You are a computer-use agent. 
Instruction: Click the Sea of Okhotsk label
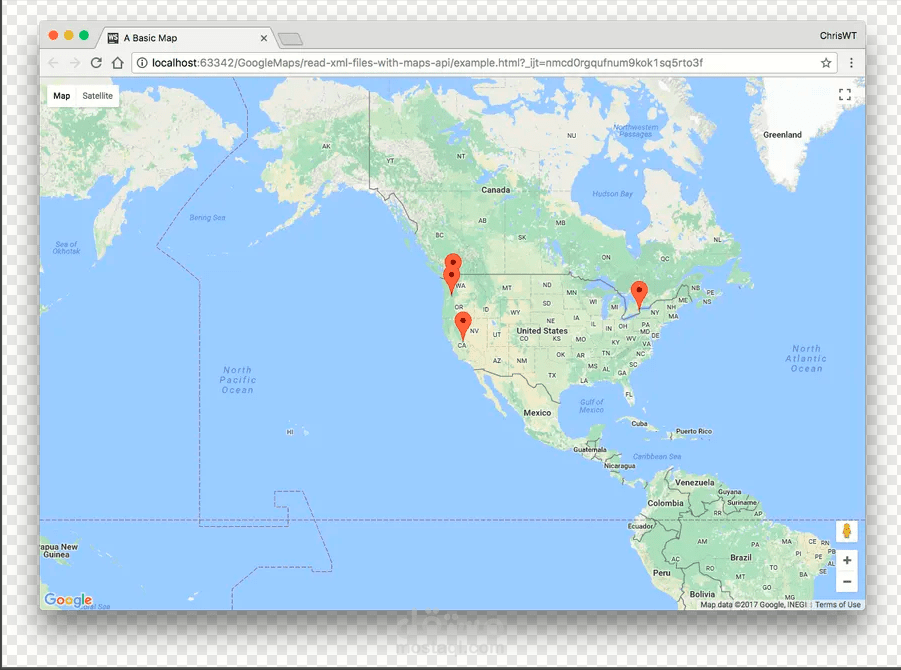67,248
